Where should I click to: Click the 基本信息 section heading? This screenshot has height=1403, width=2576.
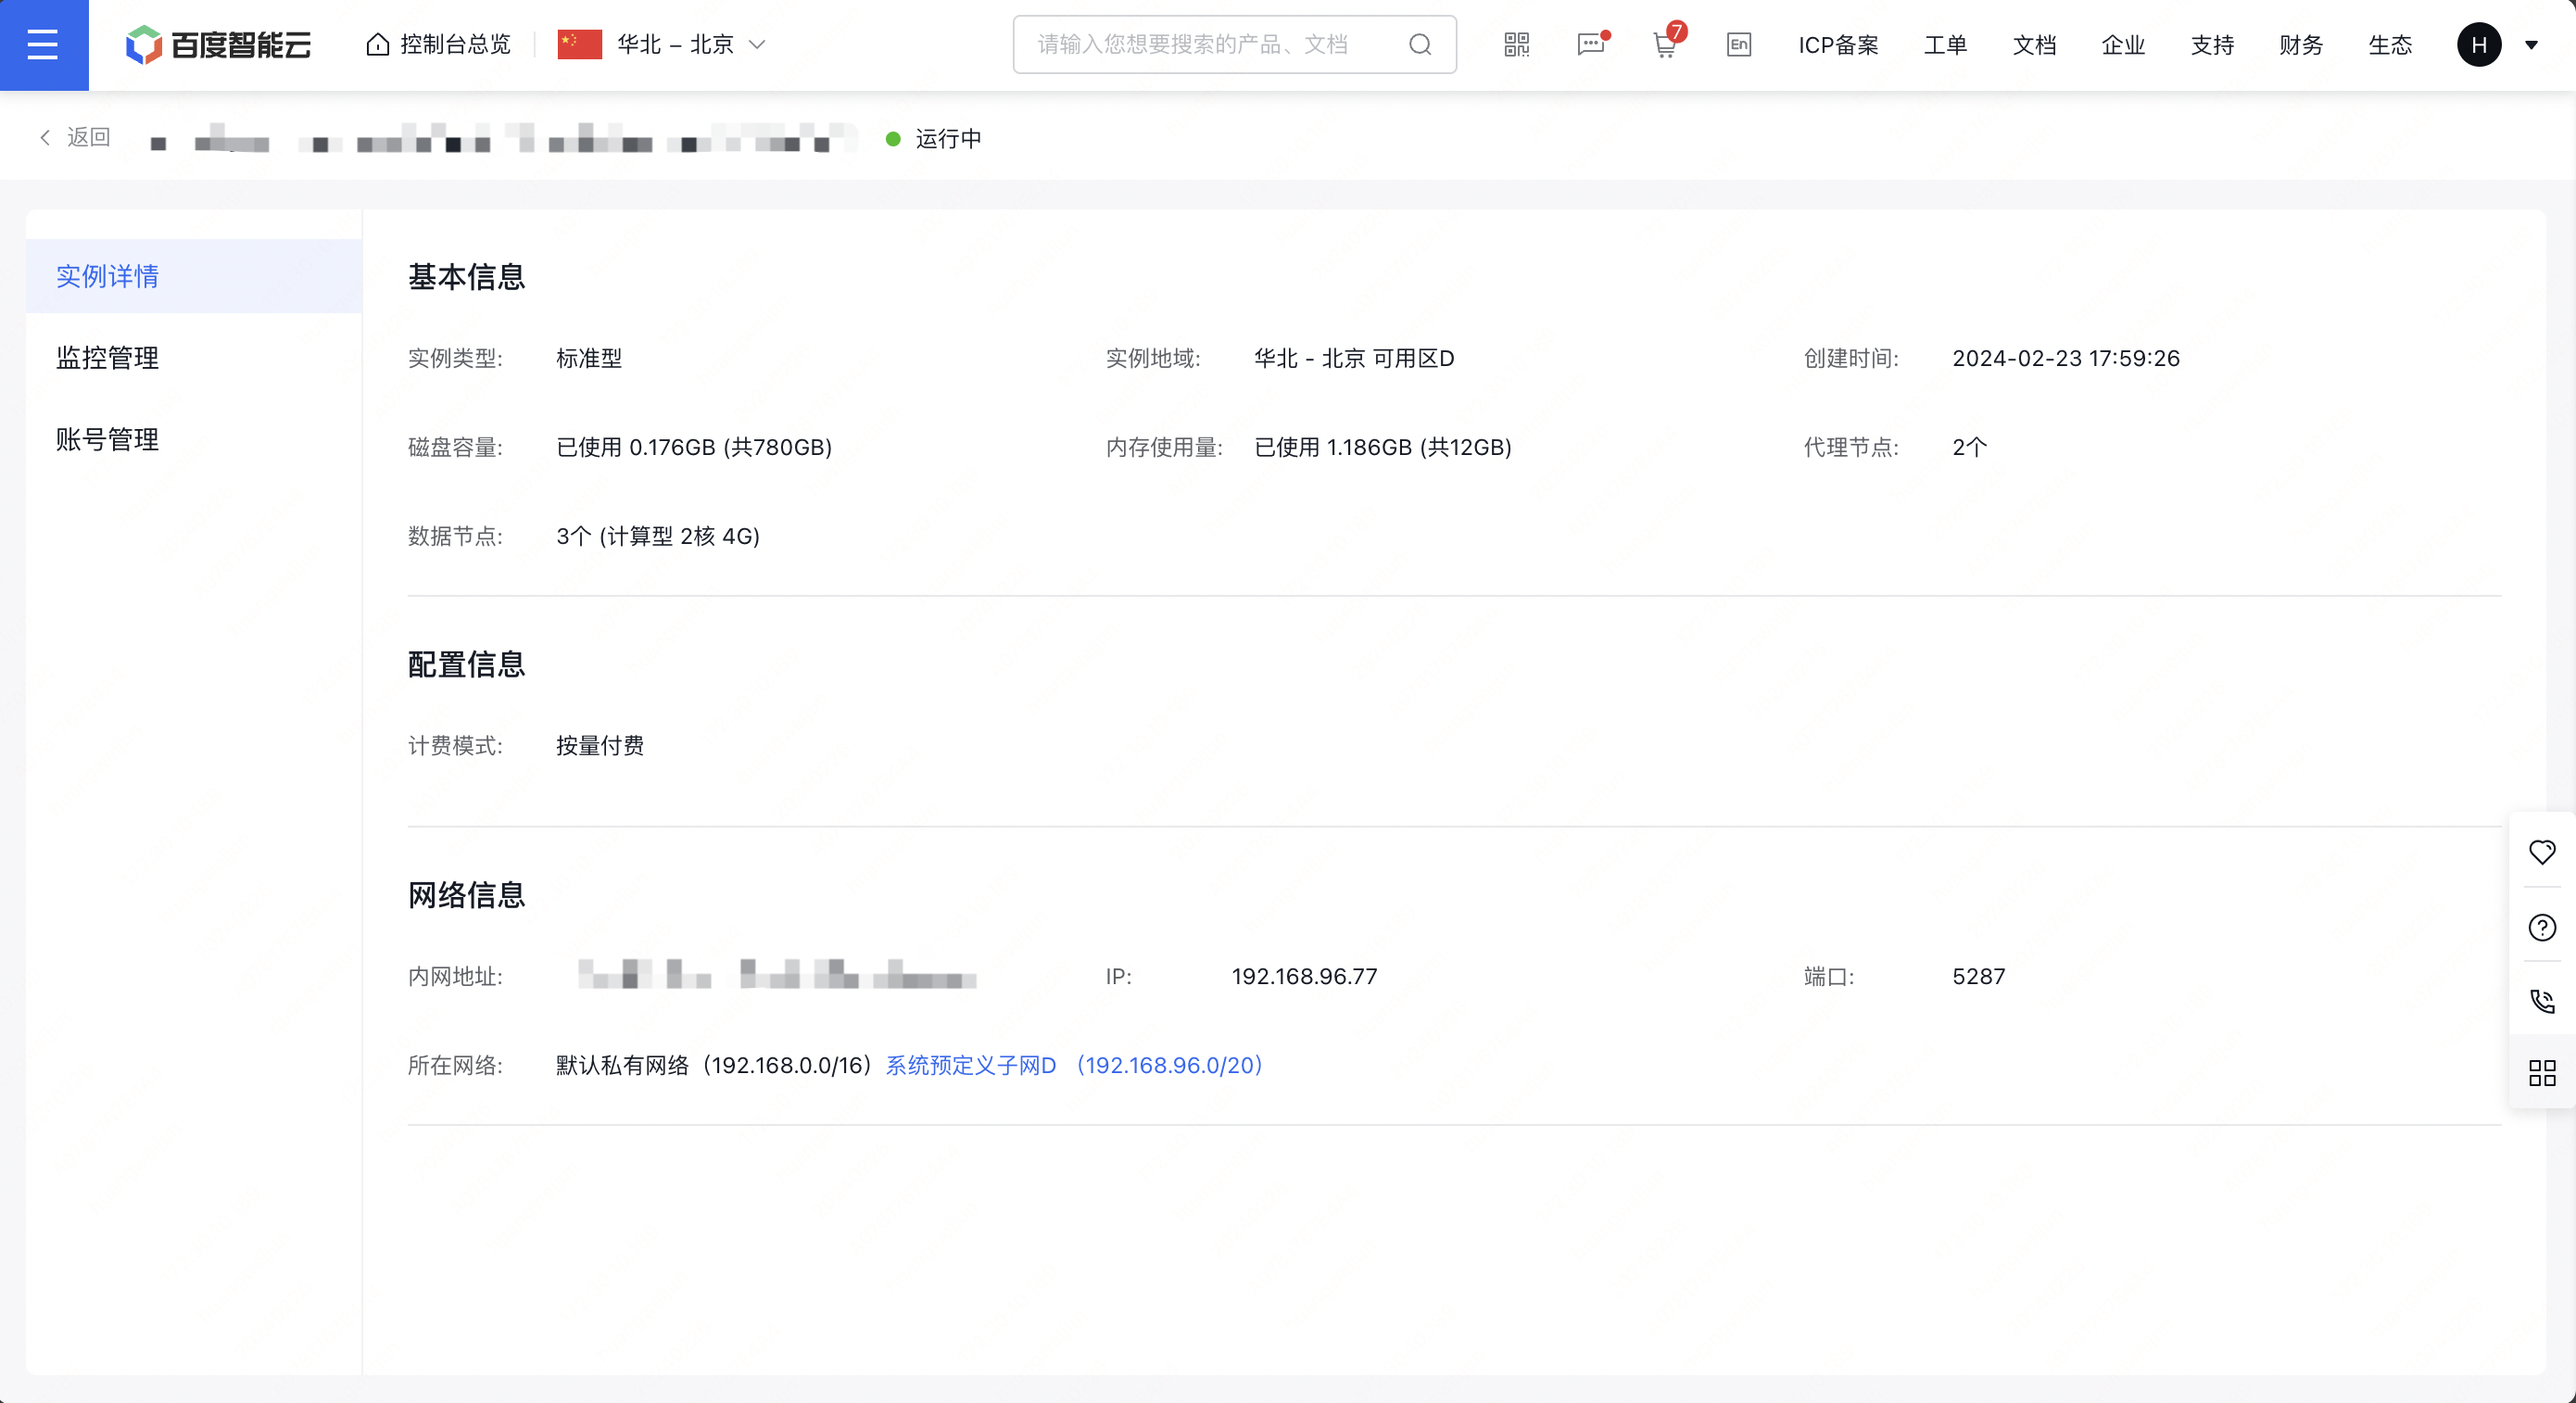[466, 277]
